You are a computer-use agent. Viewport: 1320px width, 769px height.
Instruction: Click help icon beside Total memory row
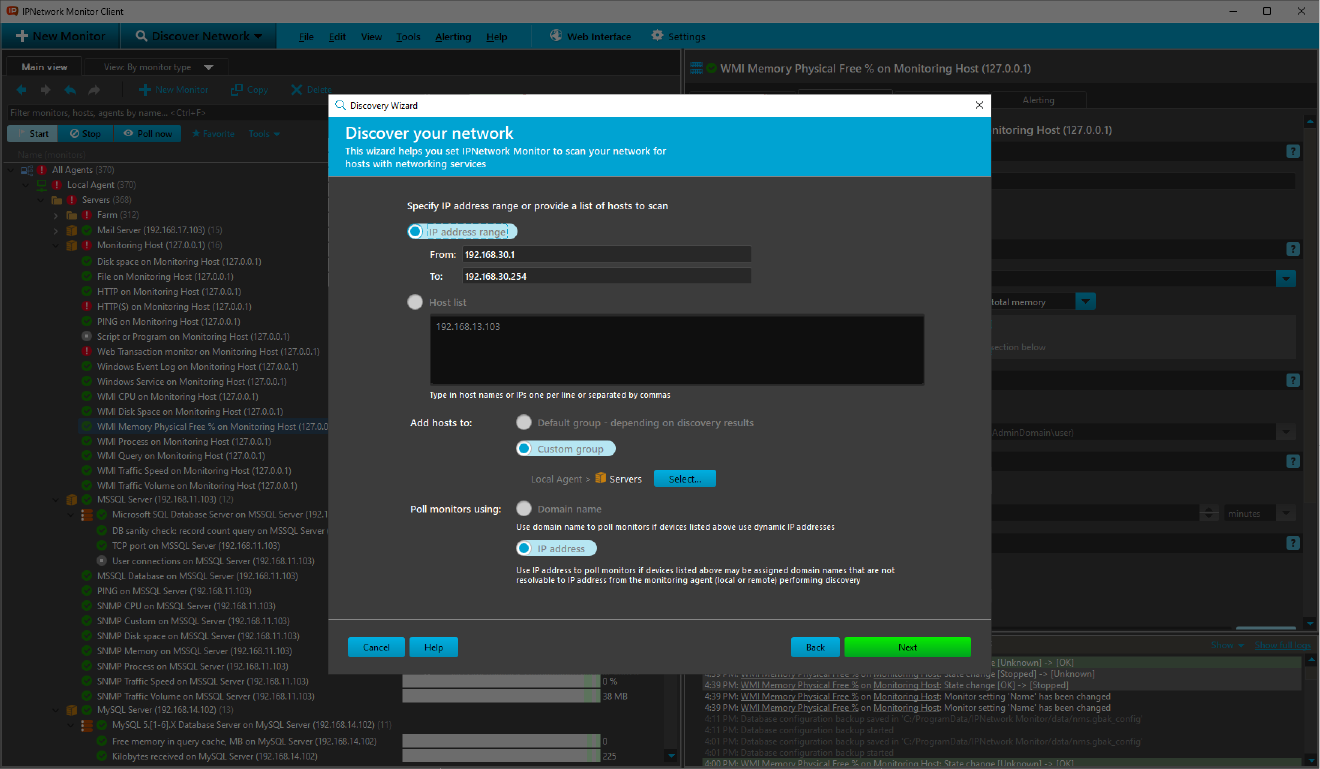click(x=1292, y=249)
